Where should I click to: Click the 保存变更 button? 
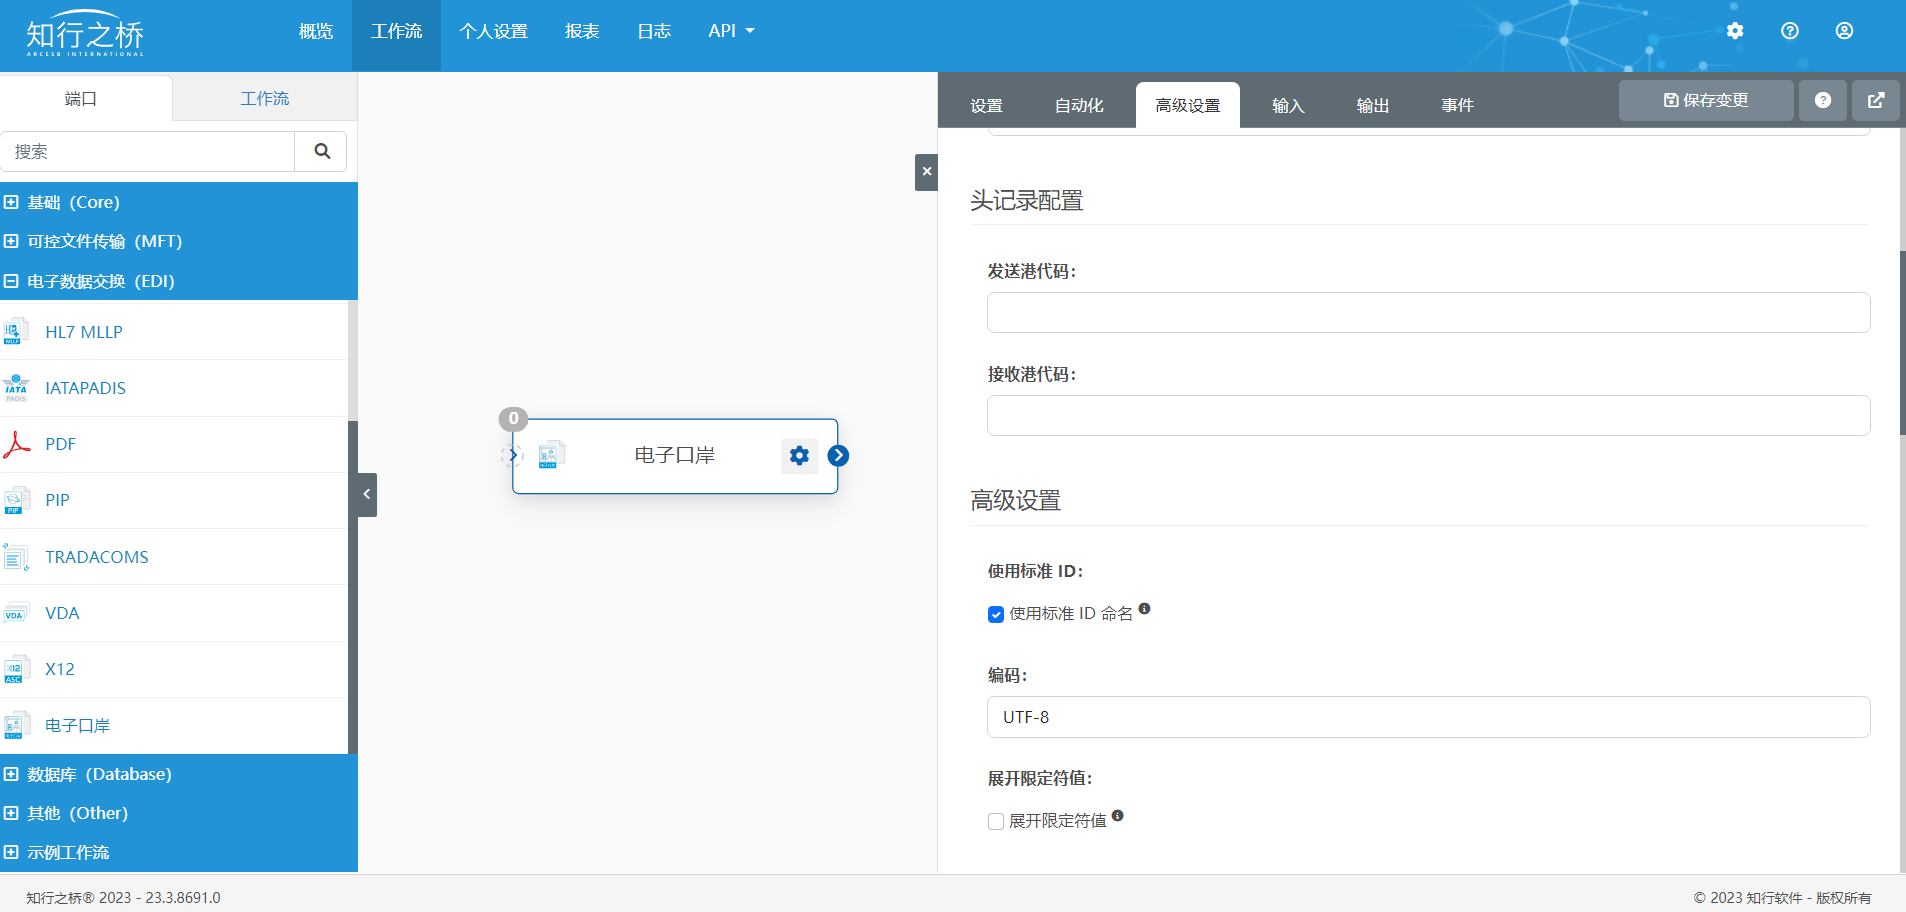pyautogui.click(x=1705, y=100)
